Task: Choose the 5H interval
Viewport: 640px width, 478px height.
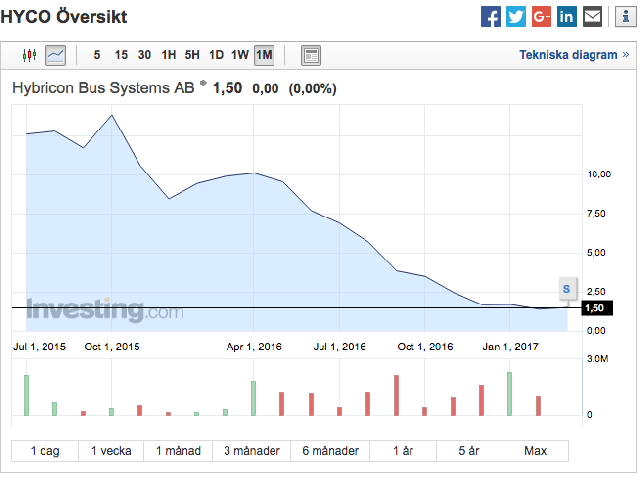Action: click(x=192, y=55)
